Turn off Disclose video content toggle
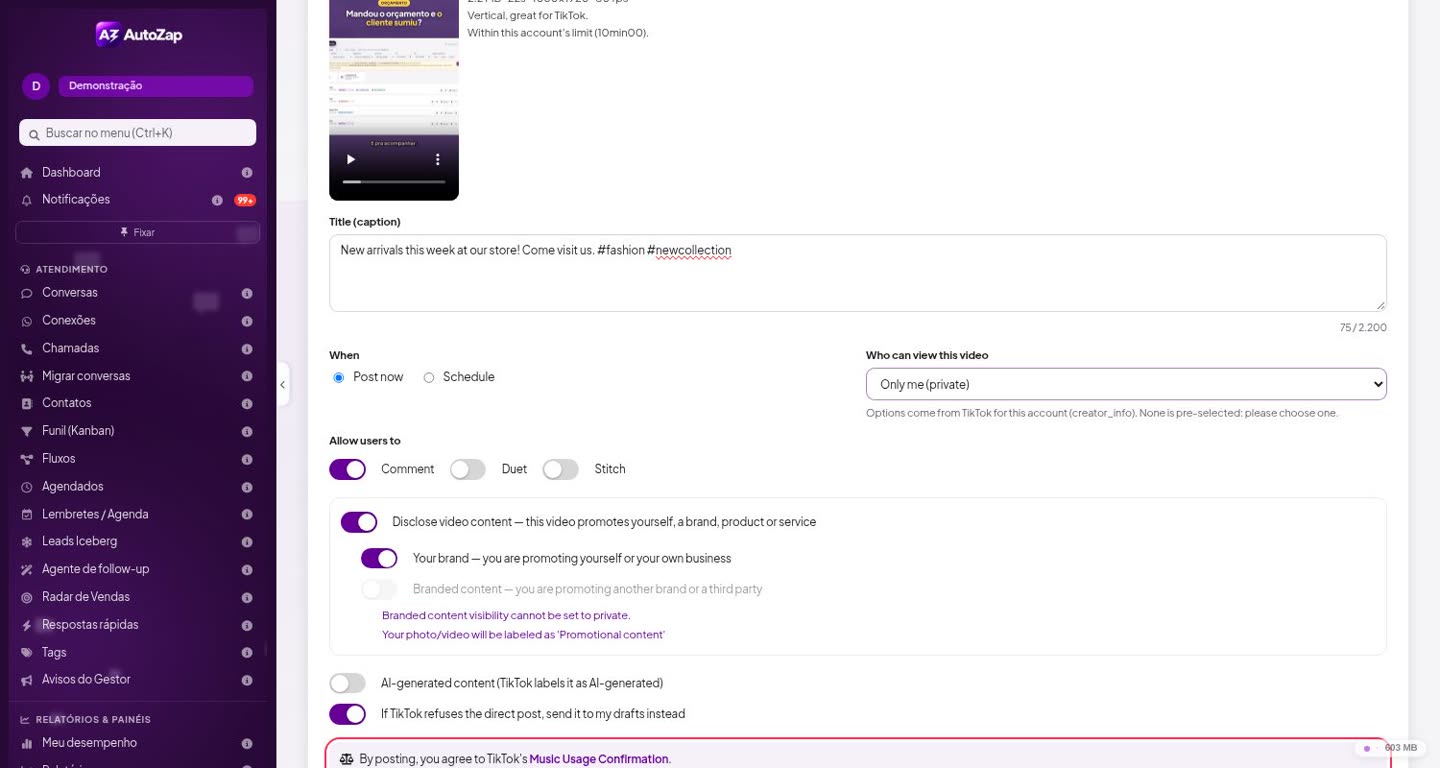 359,522
